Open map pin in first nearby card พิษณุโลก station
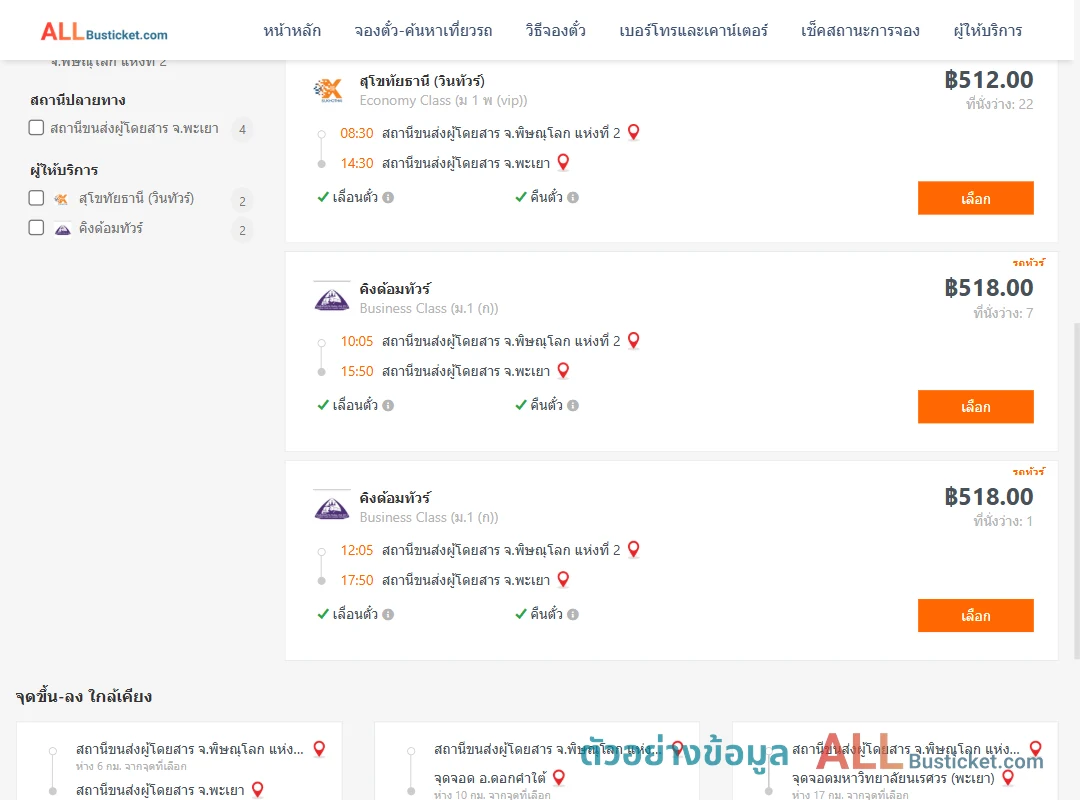 pos(320,748)
